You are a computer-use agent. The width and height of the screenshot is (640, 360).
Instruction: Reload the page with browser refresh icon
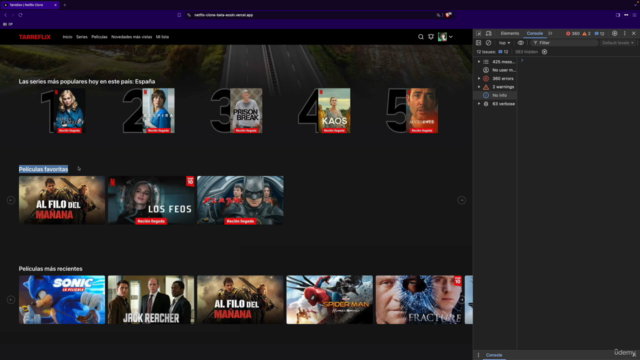(x=20, y=15)
